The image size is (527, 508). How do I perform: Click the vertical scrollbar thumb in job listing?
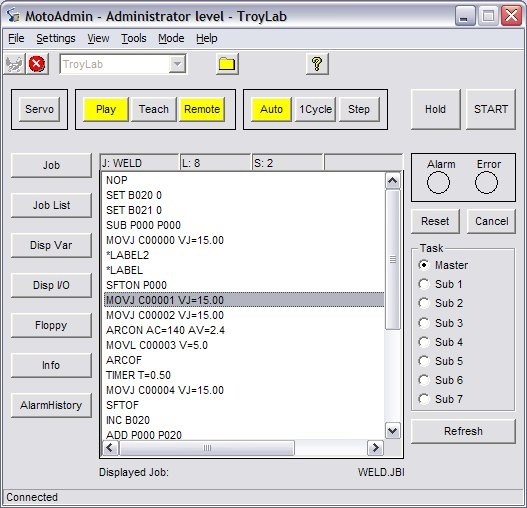[x=393, y=260]
